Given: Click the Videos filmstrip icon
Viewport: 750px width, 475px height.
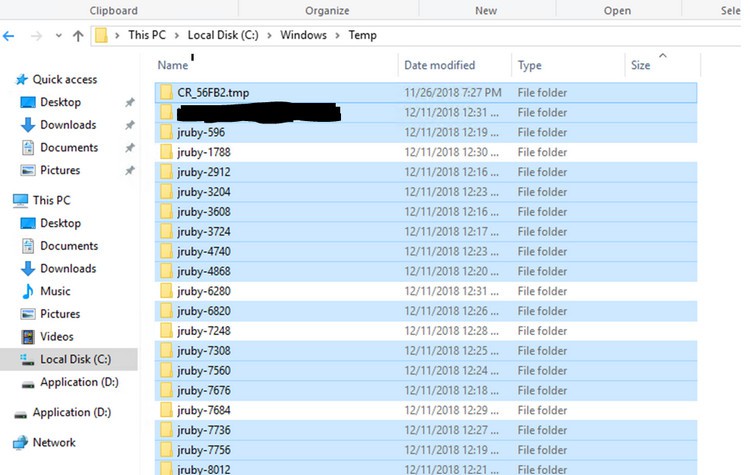Looking at the screenshot, I should 28,337.
